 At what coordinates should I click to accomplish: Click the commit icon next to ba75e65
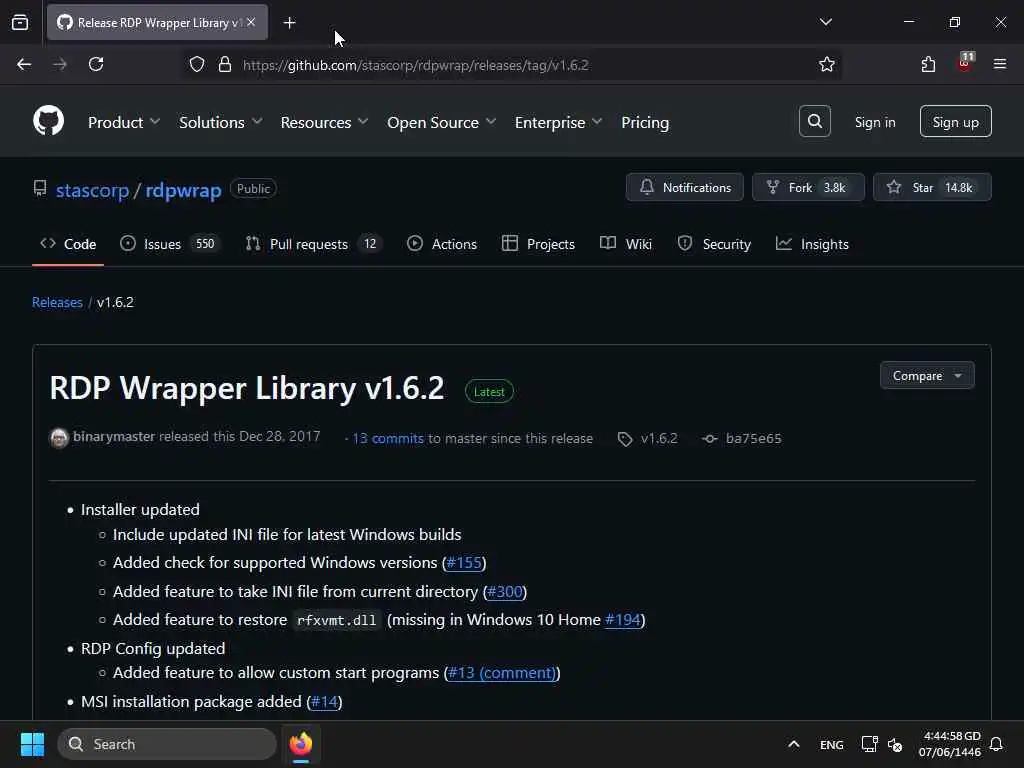coord(709,439)
